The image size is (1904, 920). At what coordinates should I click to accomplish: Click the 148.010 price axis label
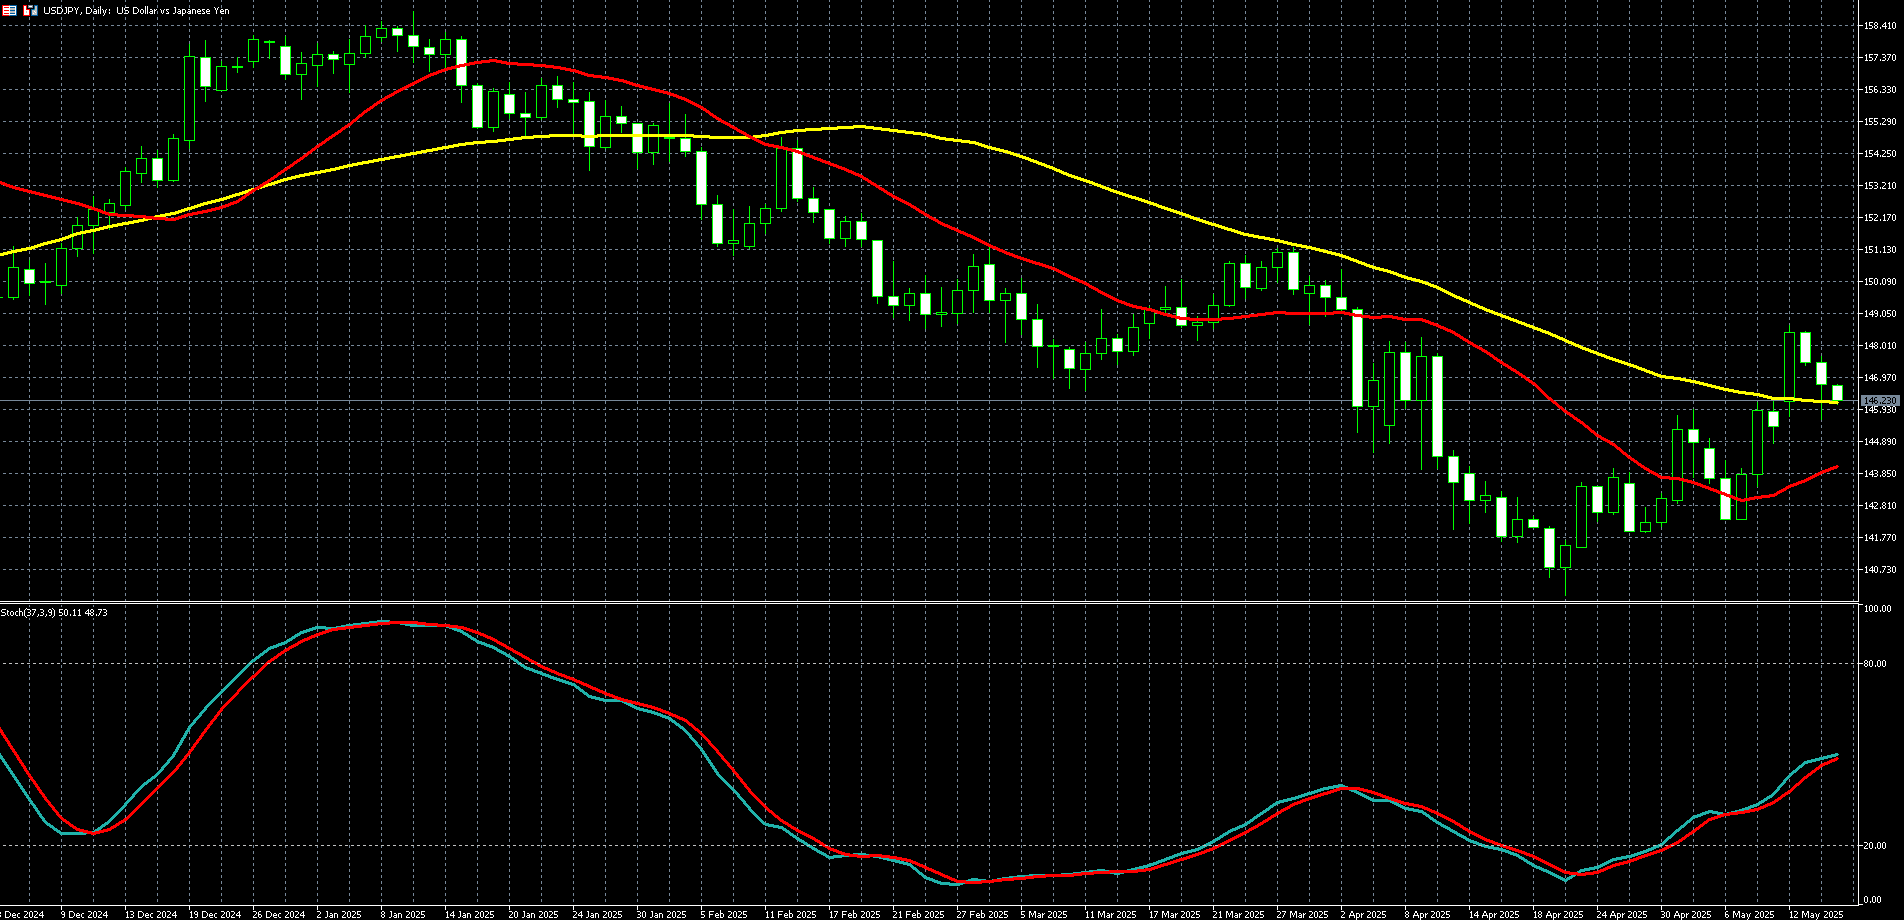pyautogui.click(x=1880, y=346)
